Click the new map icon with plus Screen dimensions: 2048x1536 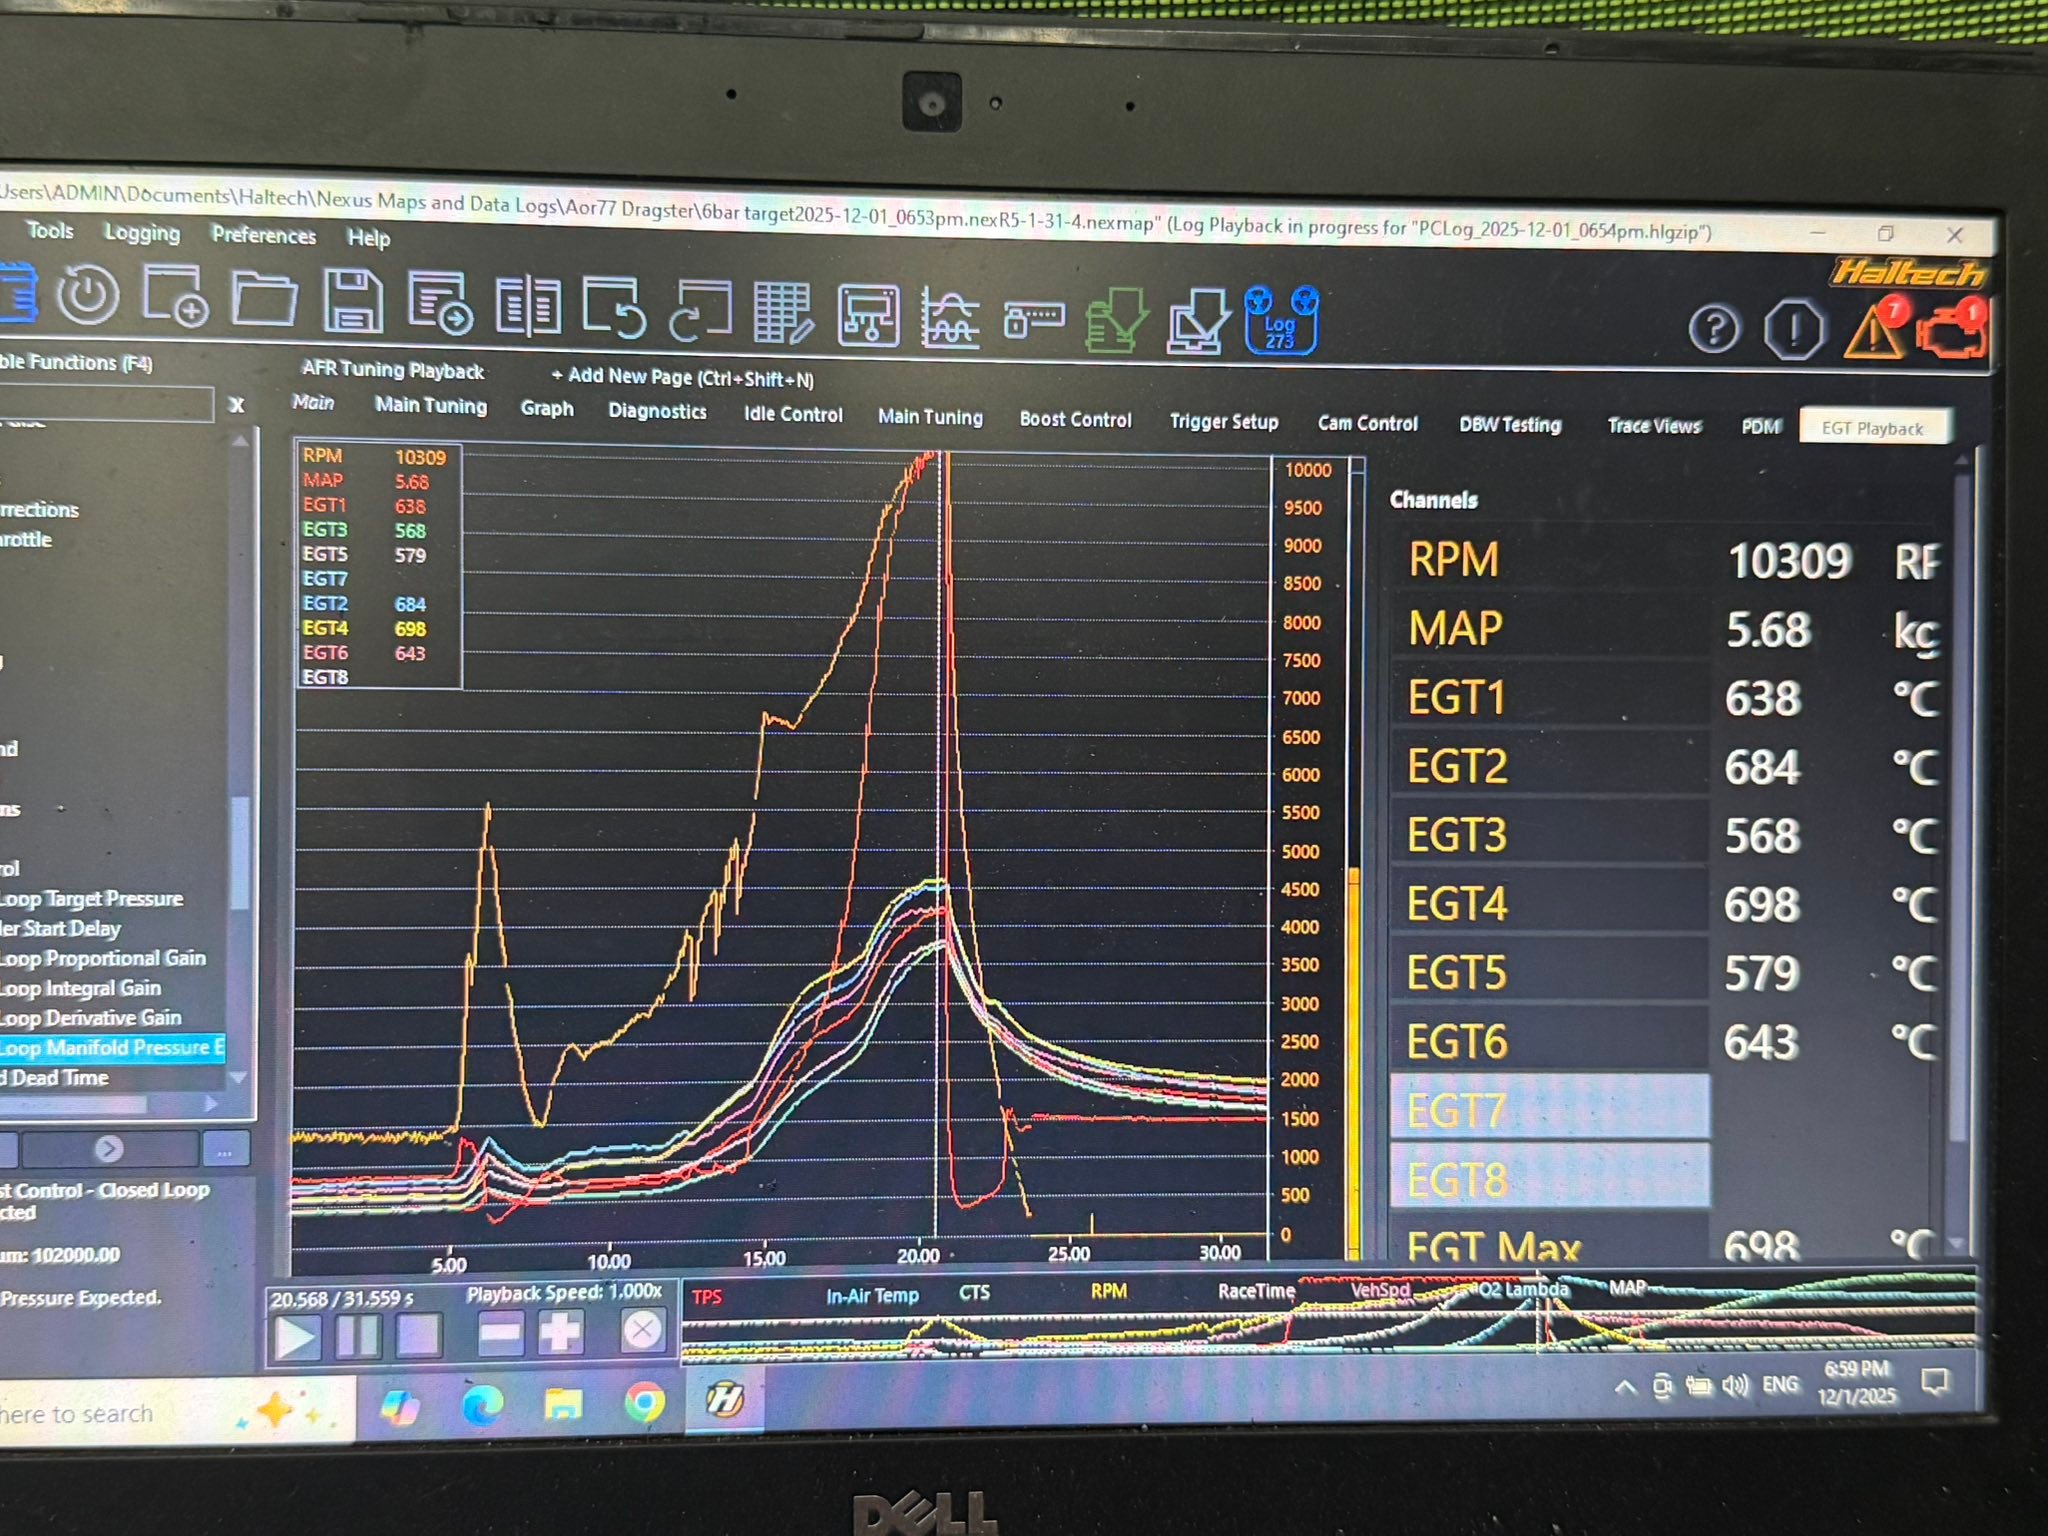(x=175, y=297)
